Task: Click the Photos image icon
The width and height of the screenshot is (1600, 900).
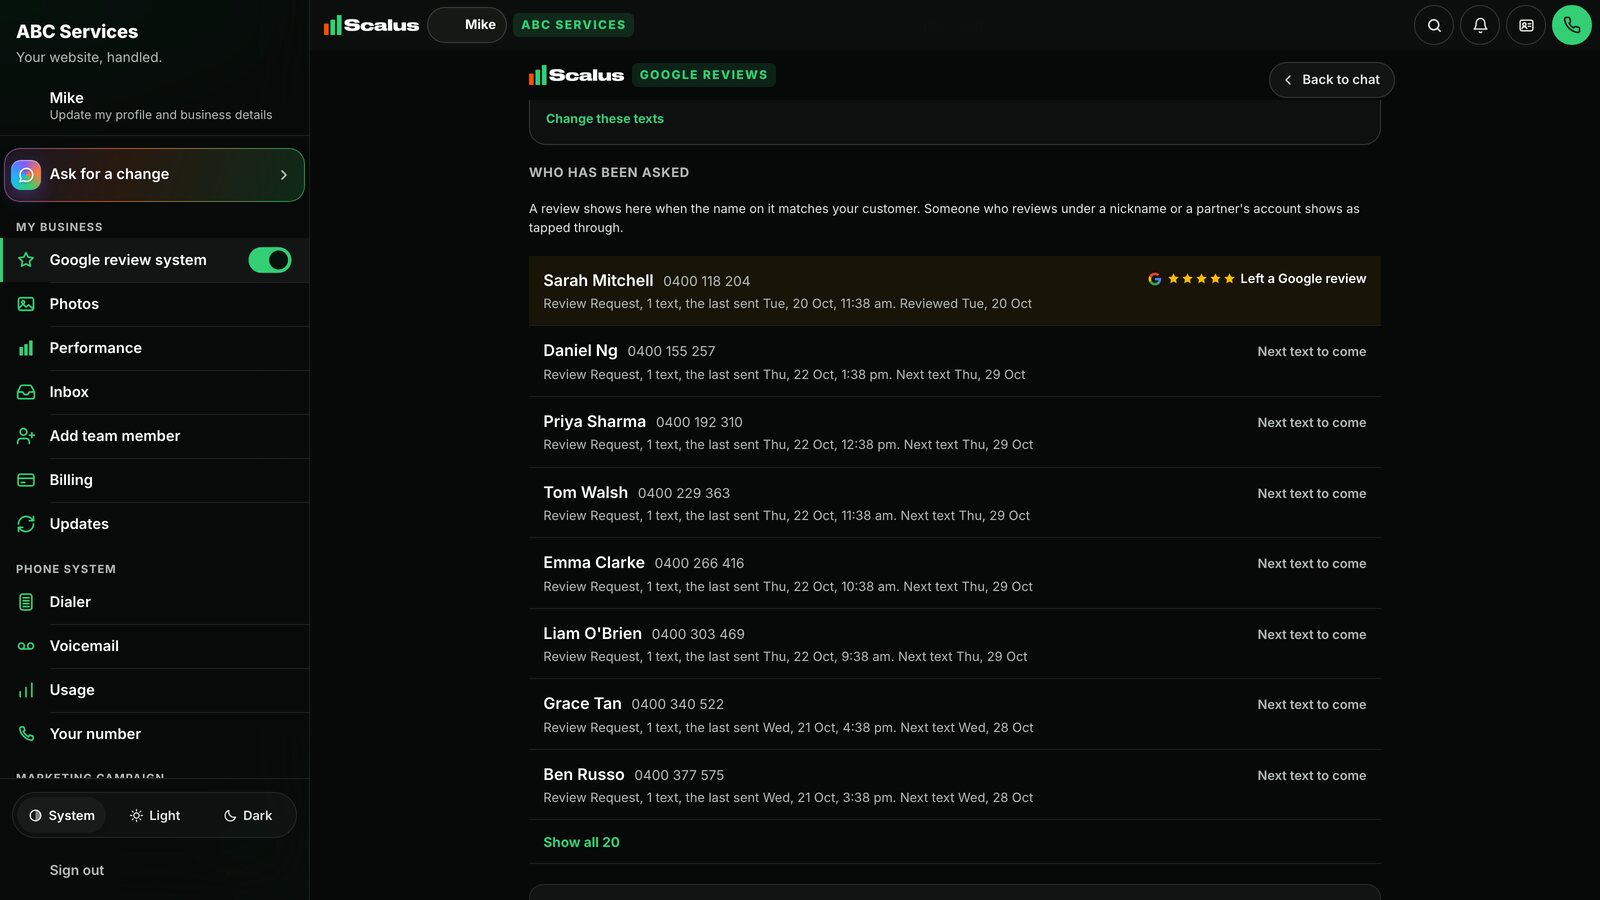Action: coord(26,304)
